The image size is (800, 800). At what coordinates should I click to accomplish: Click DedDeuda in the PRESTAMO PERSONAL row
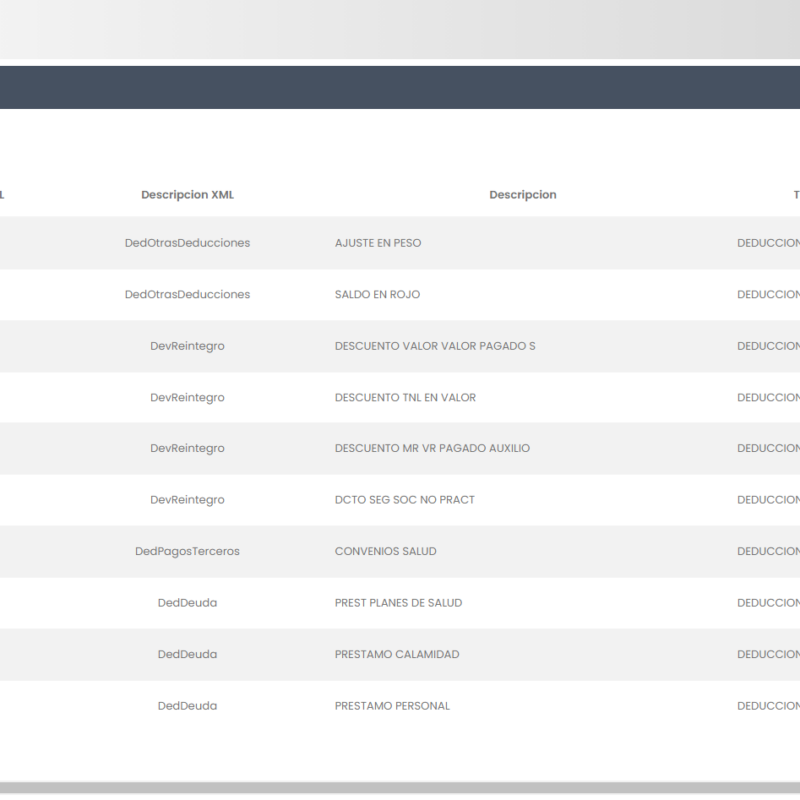tap(187, 706)
